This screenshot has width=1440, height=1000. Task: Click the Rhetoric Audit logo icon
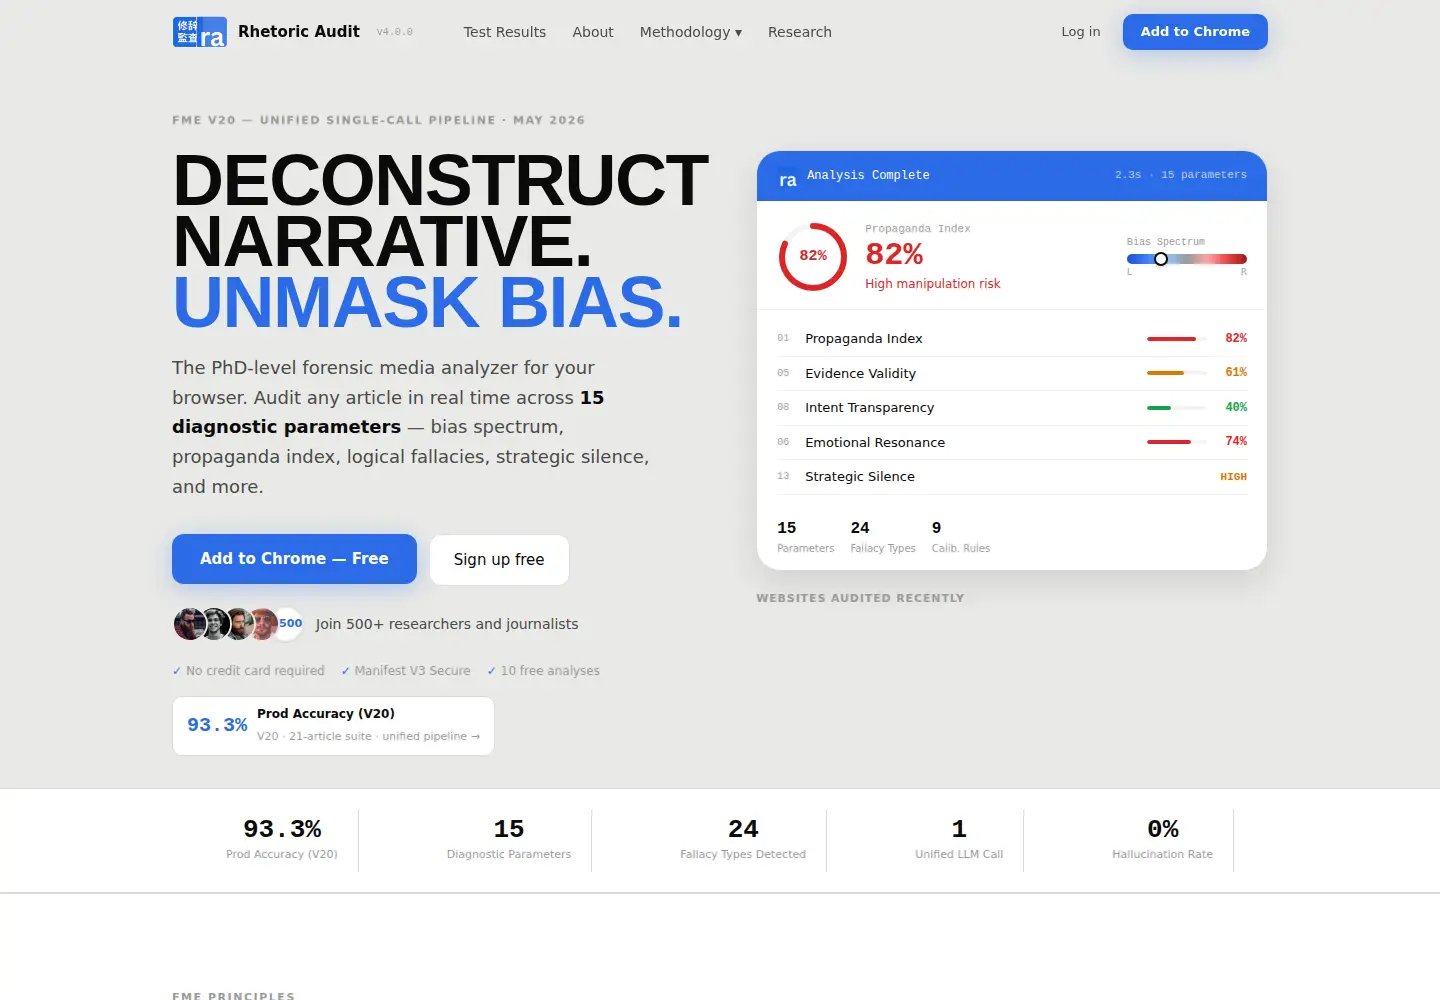coord(200,32)
